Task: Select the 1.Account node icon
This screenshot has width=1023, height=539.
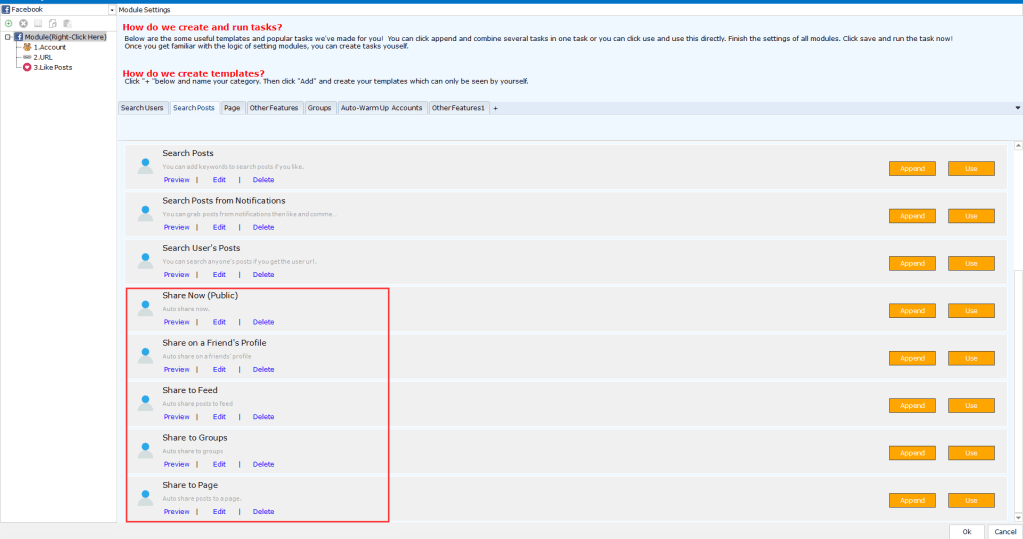Action: click(x=27, y=47)
